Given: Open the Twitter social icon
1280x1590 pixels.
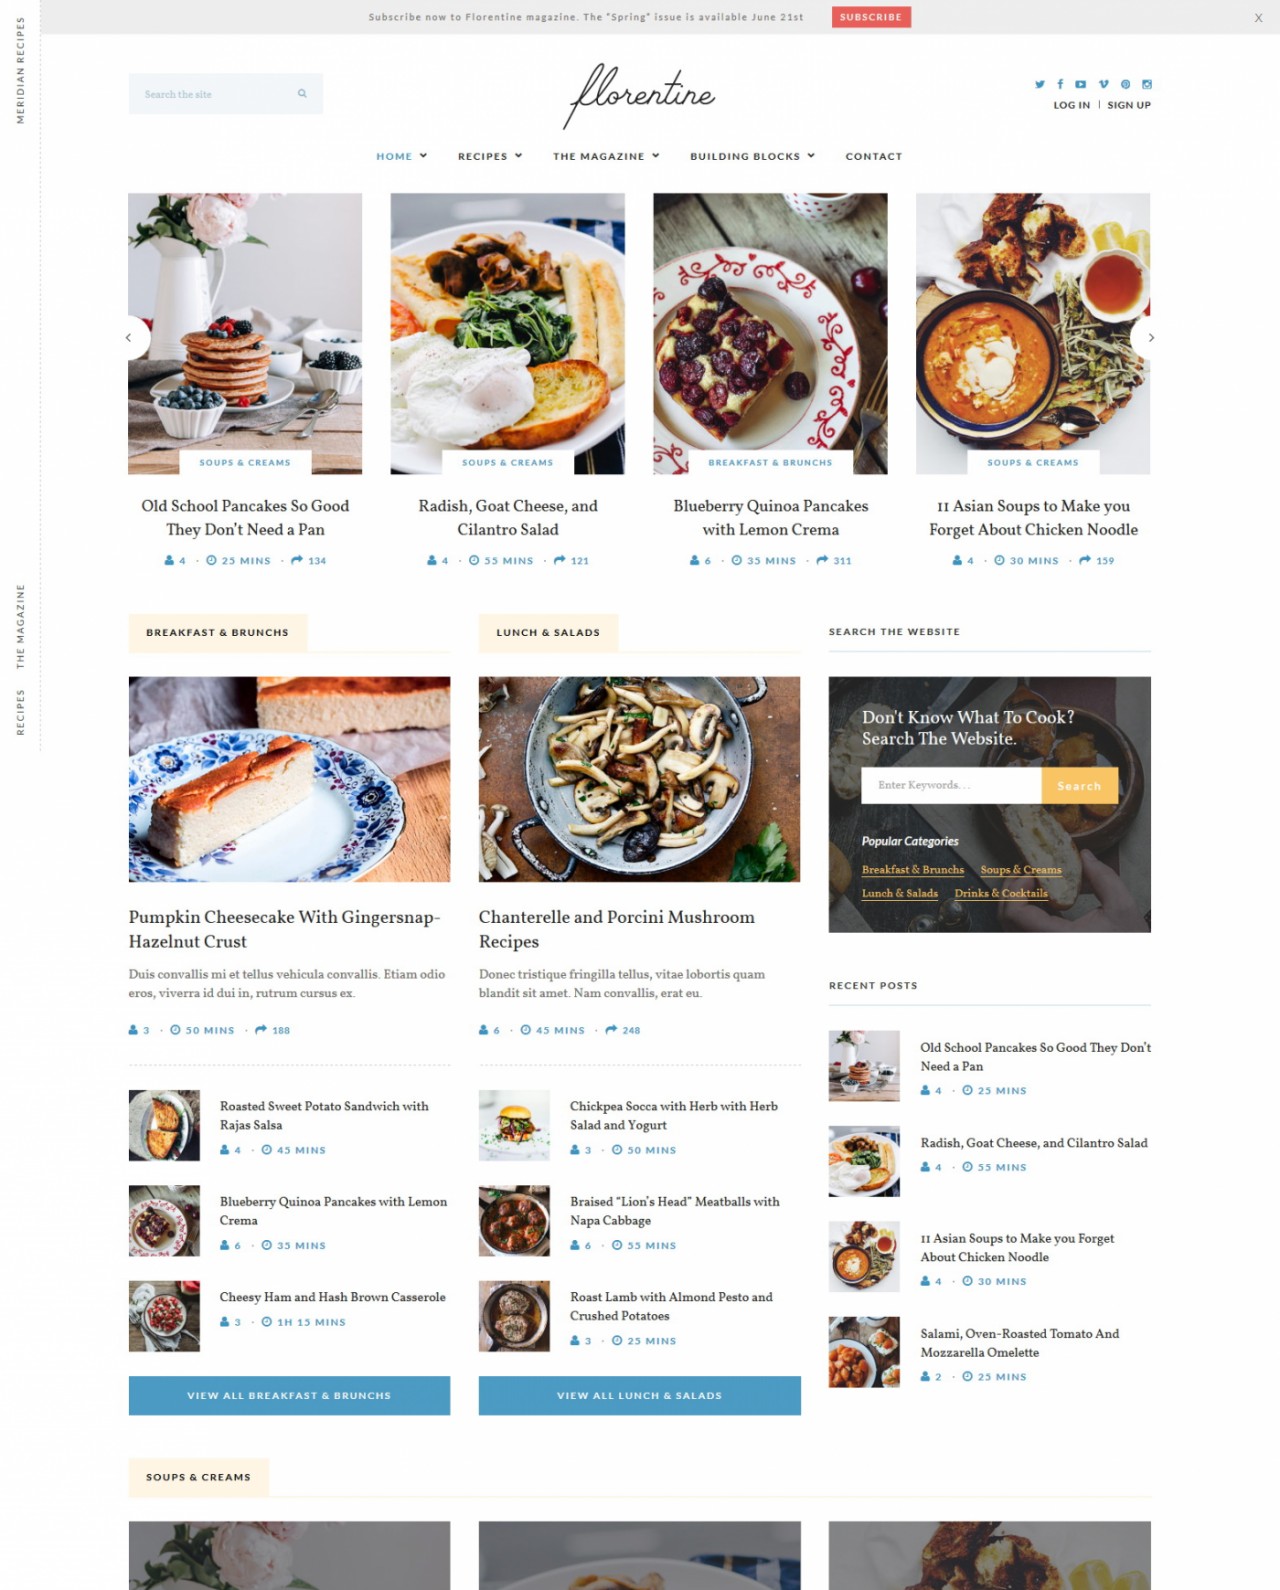Looking at the screenshot, I should coord(1040,84).
